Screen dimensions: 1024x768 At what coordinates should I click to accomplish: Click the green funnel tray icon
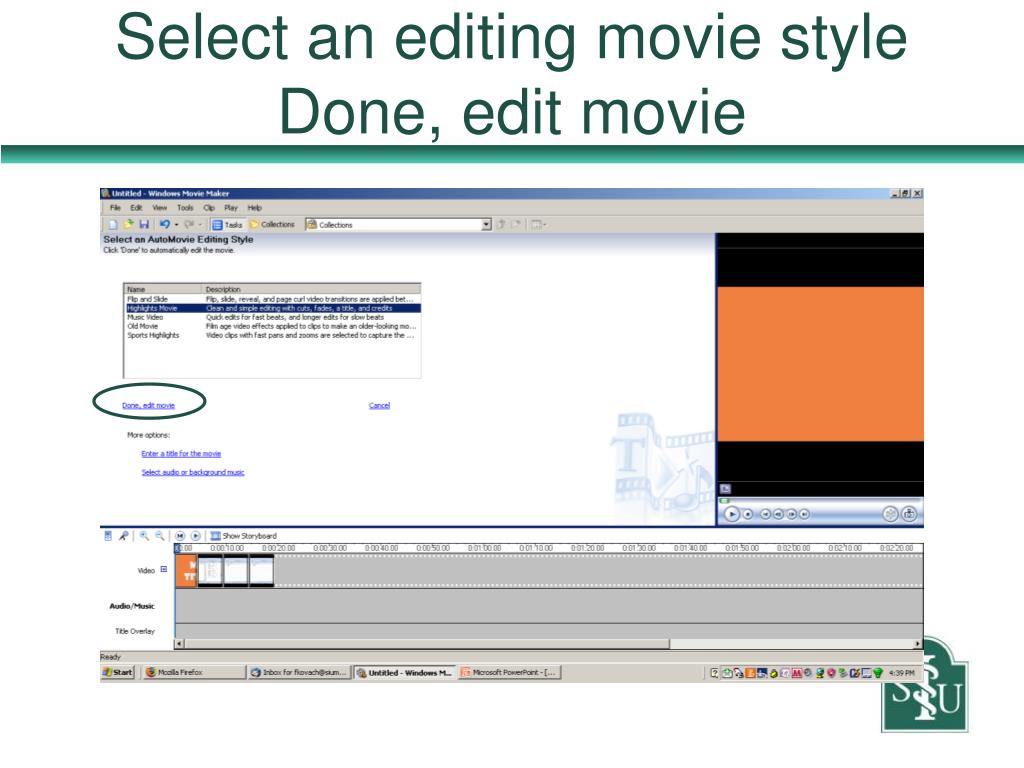coord(878,673)
